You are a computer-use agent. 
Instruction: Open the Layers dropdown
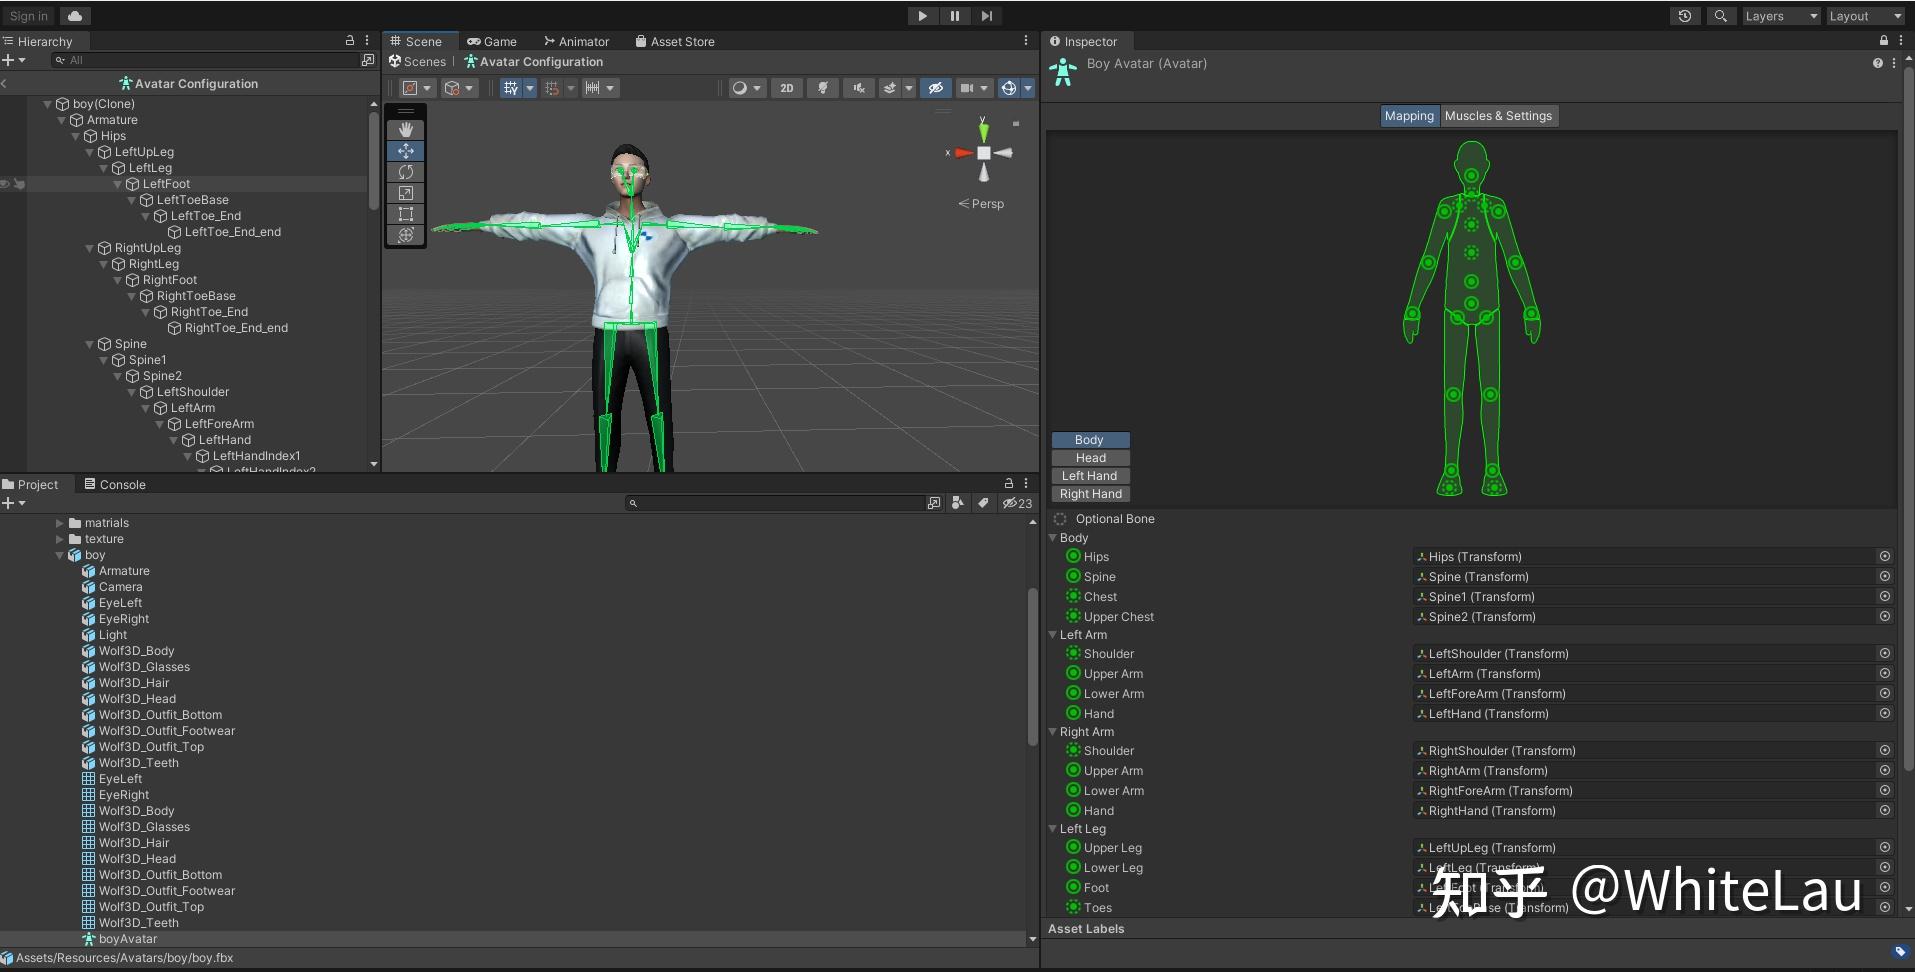pos(1780,16)
